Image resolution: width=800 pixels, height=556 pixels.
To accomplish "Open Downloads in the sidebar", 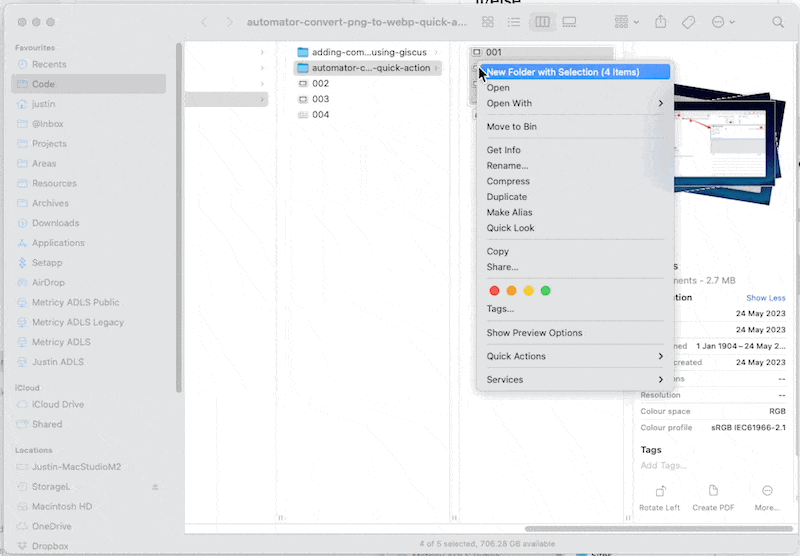I will click(x=89, y=223).
